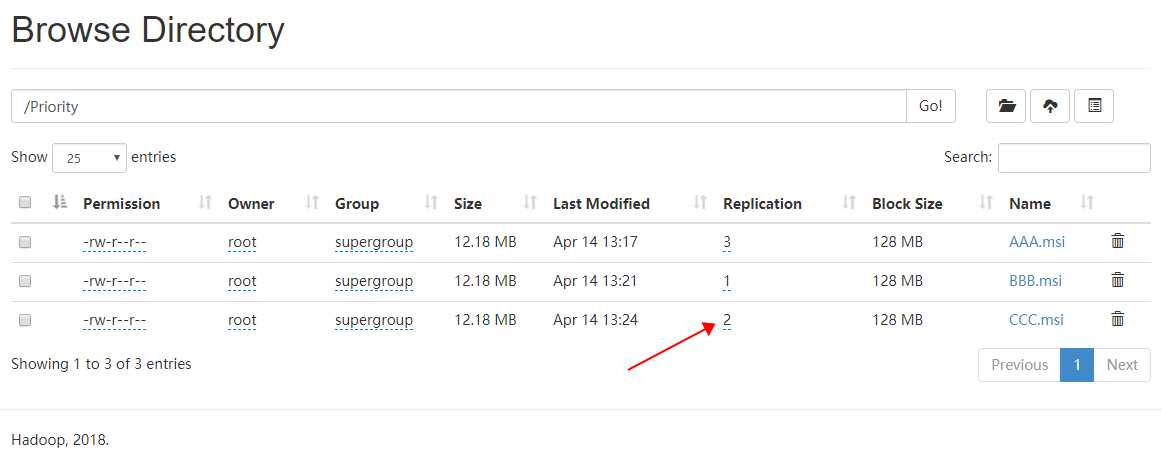The image size is (1162, 455).
Task: Sort by Last Modified column
Action: click(x=699, y=203)
